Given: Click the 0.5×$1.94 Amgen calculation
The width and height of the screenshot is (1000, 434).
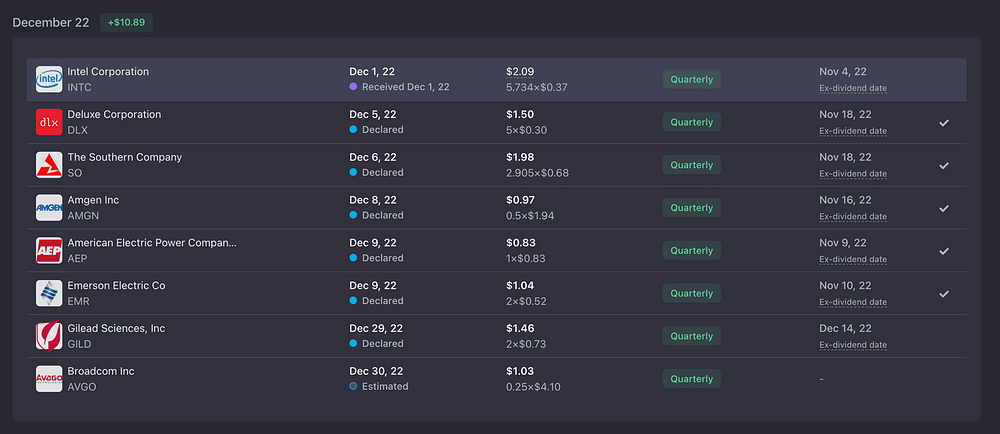Looking at the screenshot, I should (x=530, y=215).
